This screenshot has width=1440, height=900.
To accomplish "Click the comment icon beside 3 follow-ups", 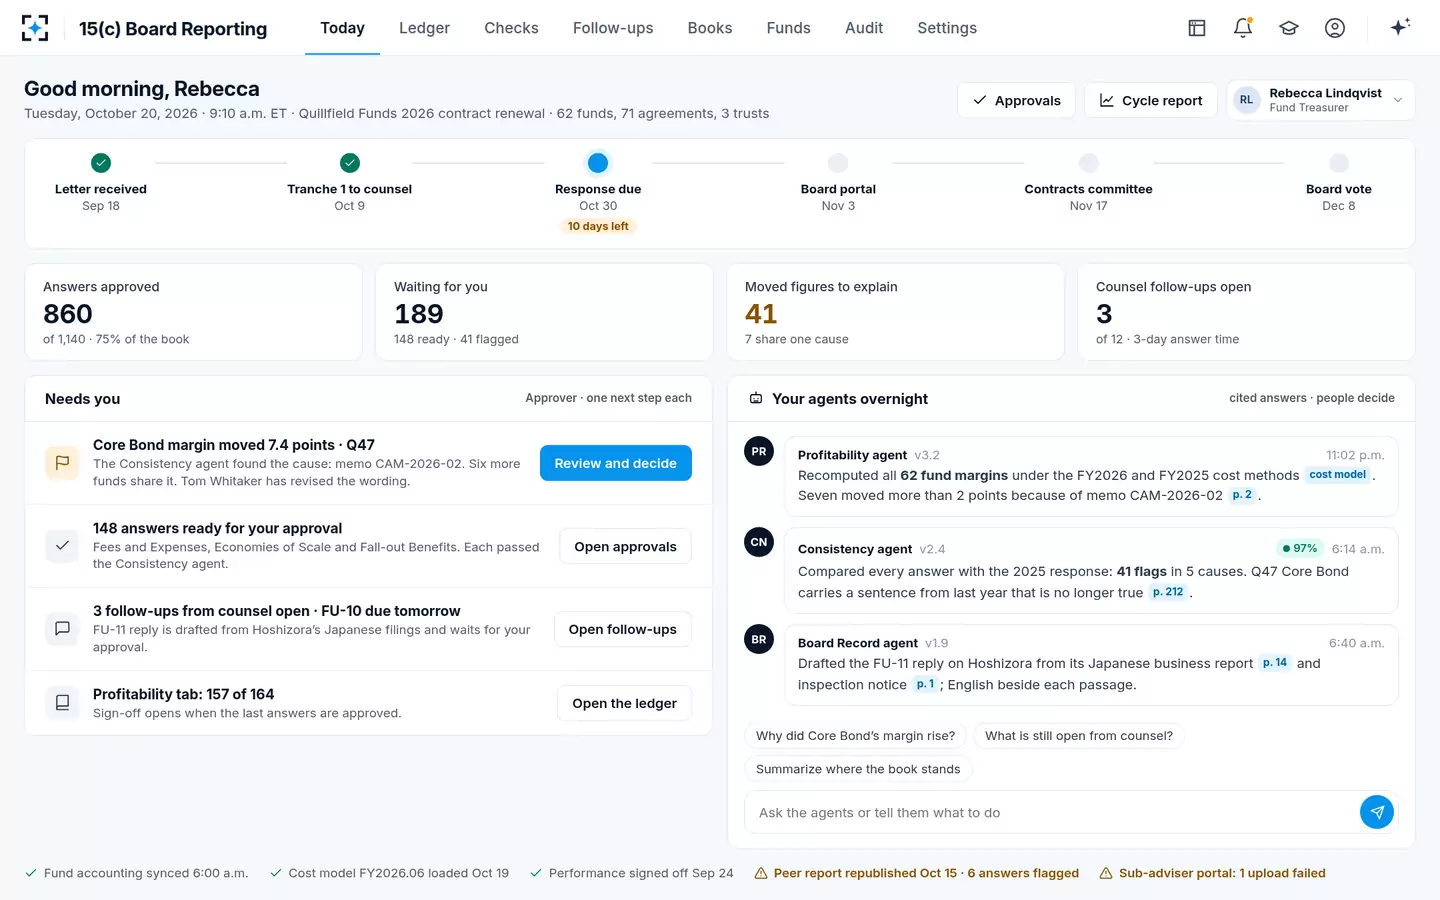I will pos(62,629).
